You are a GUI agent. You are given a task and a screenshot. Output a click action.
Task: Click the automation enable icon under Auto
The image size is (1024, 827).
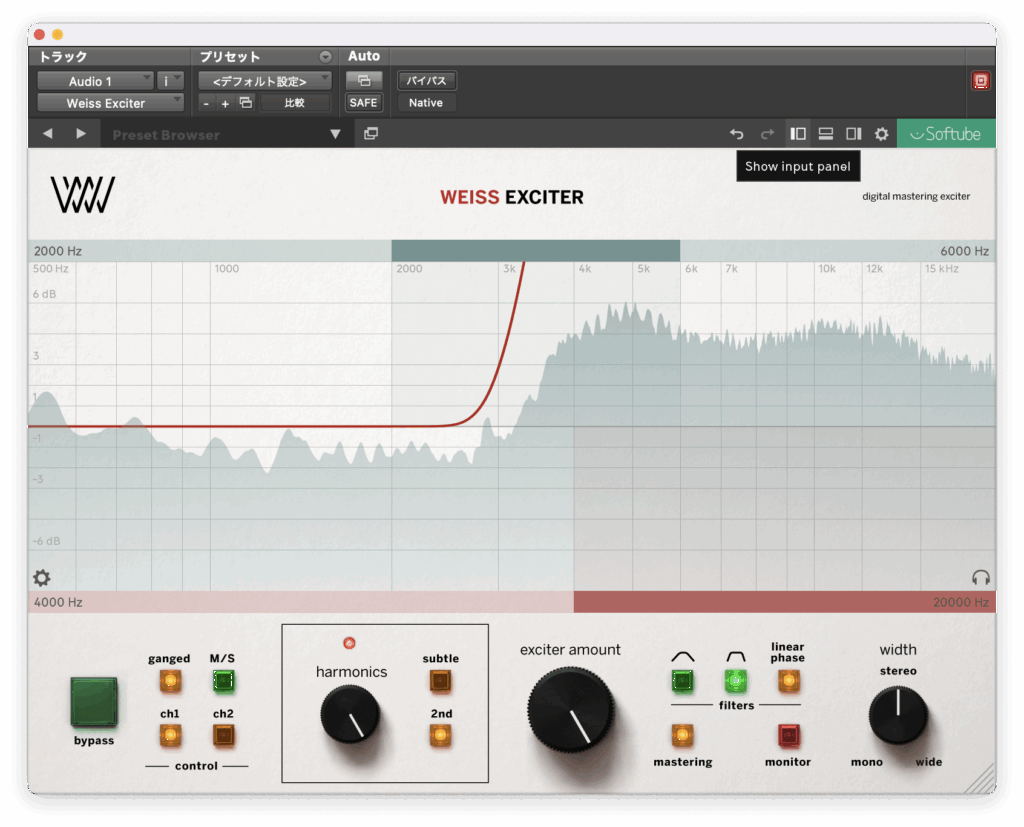point(364,80)
